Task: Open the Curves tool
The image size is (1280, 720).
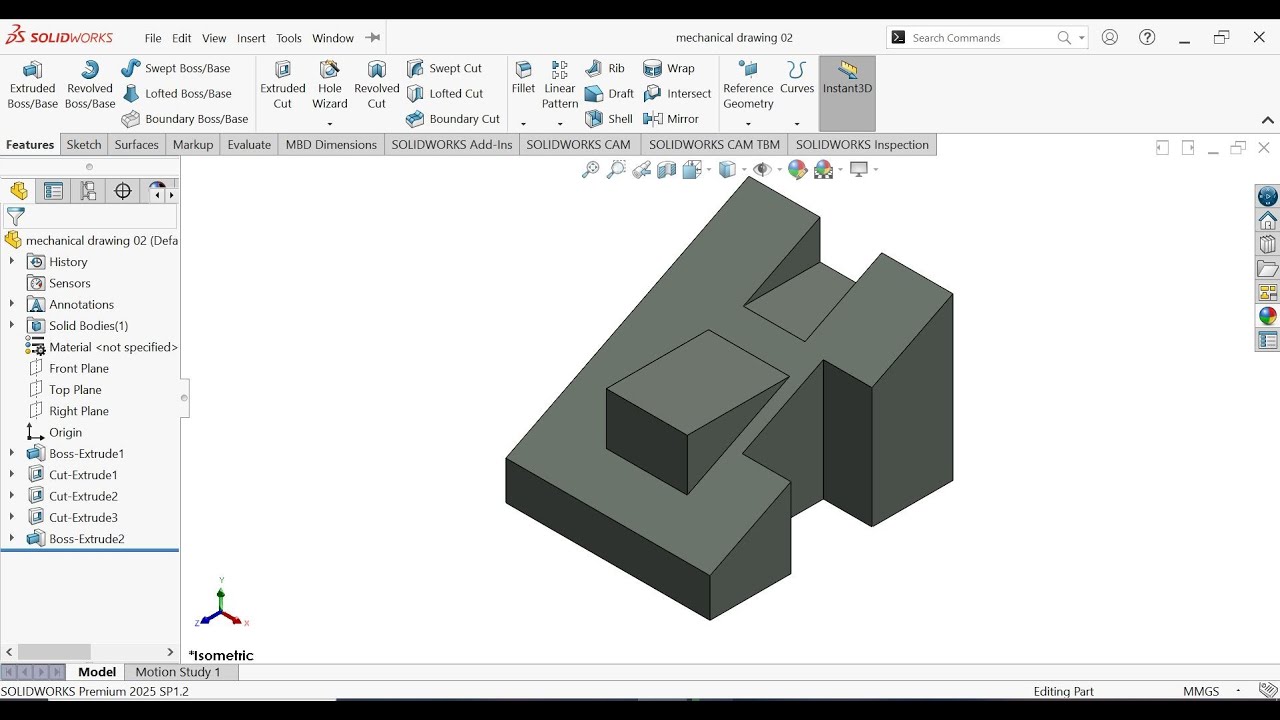Action: coord(797,78)
